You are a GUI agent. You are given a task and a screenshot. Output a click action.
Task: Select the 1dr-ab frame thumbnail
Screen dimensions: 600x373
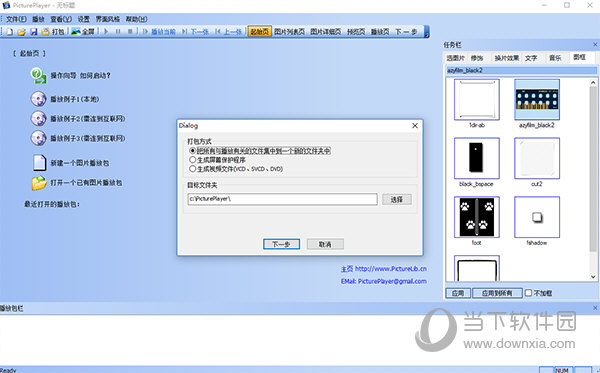click(477, 99)
